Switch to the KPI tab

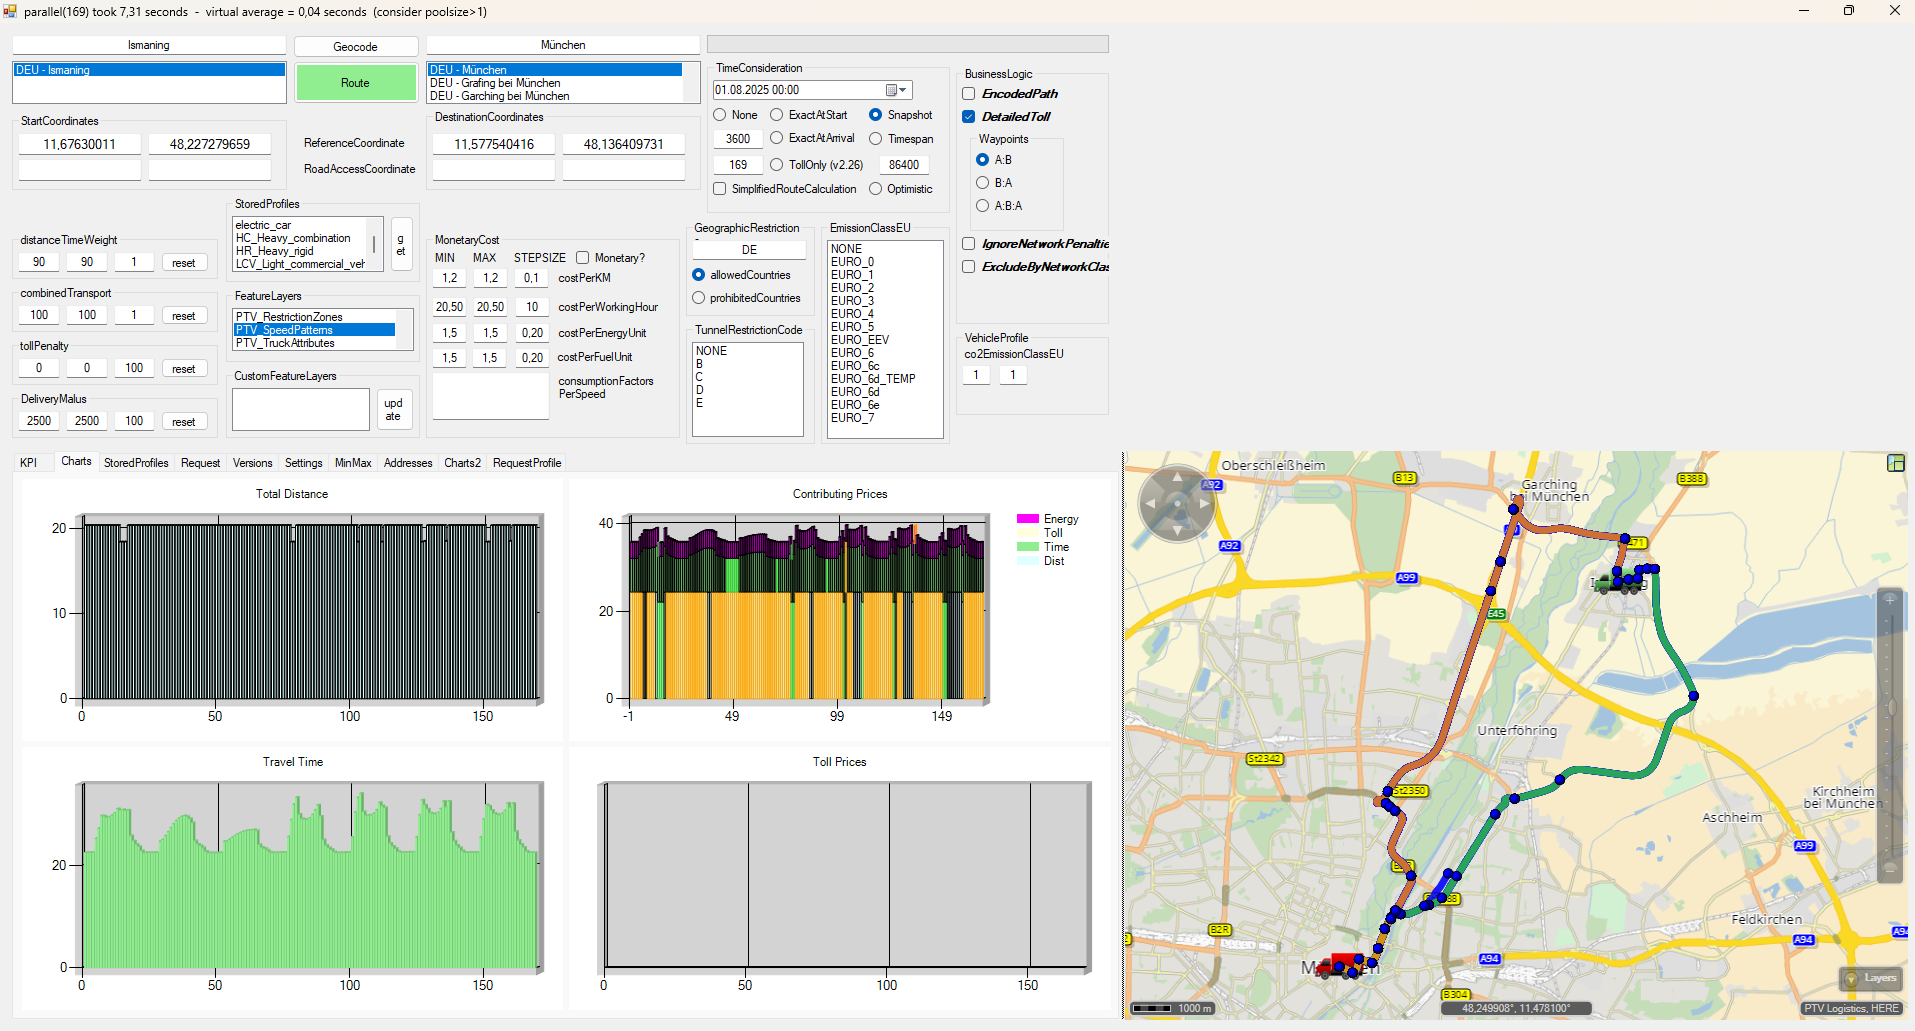click(x=29, y=463)
